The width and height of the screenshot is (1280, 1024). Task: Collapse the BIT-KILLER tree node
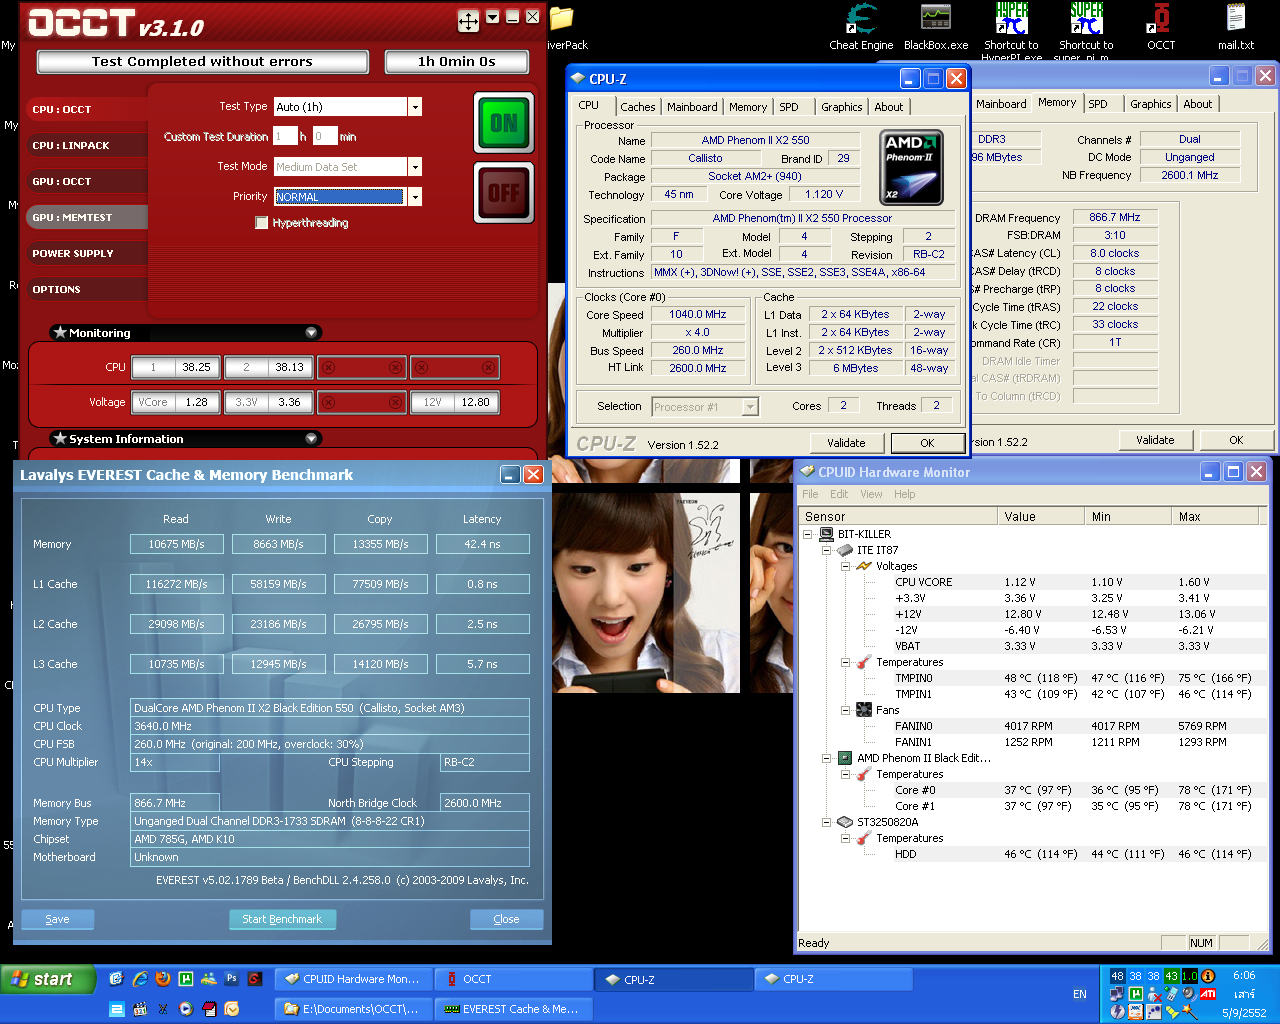click(808, 534)
